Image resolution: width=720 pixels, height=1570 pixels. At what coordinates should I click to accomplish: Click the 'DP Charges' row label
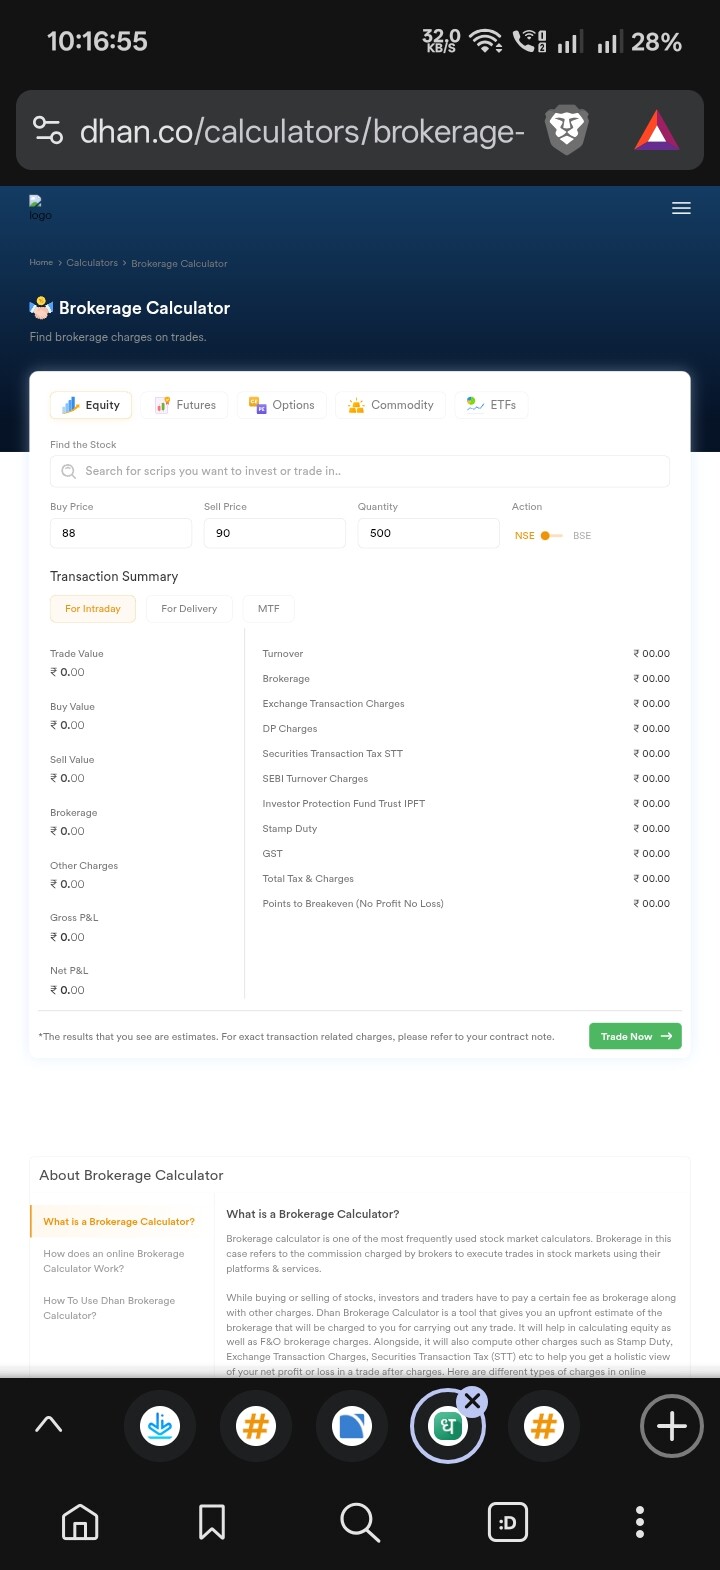click(x=290, y=729)
